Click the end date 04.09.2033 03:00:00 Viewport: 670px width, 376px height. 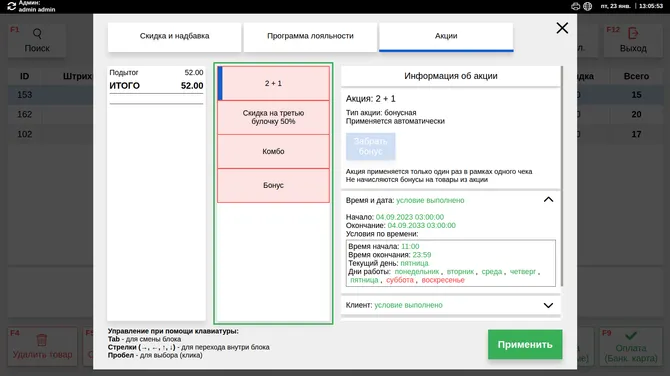421,226
